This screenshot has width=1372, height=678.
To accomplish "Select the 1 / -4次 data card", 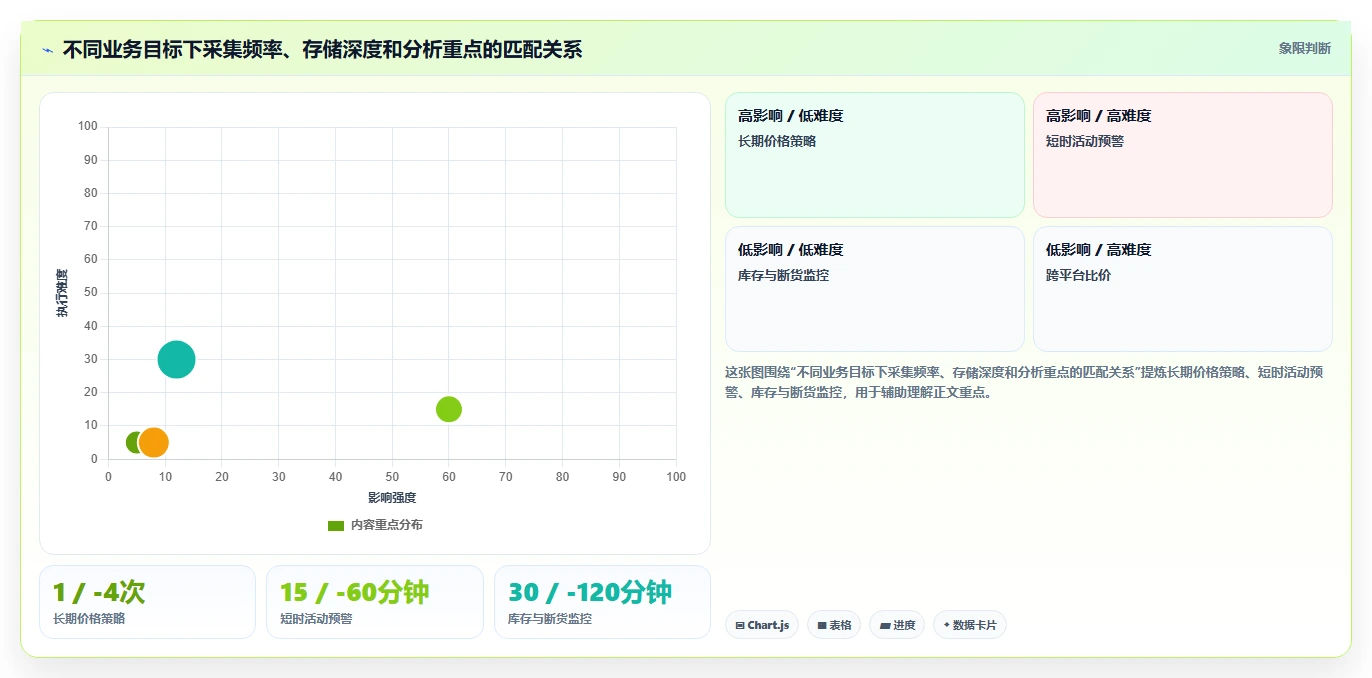I will click(148, 602).
